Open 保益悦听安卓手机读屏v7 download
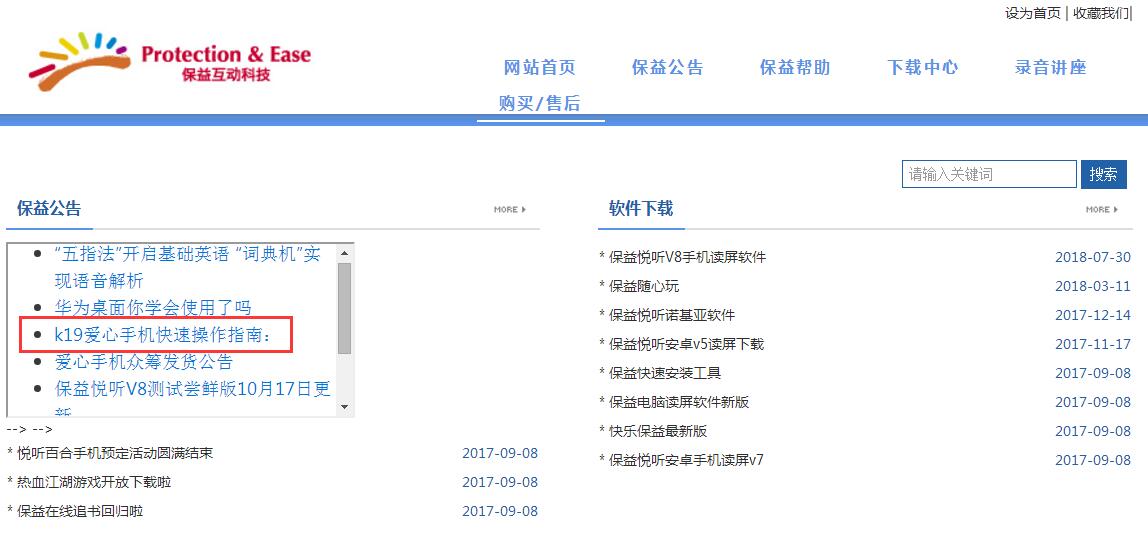The height and width of the screenshot is (536, 1148). point(686,460)
